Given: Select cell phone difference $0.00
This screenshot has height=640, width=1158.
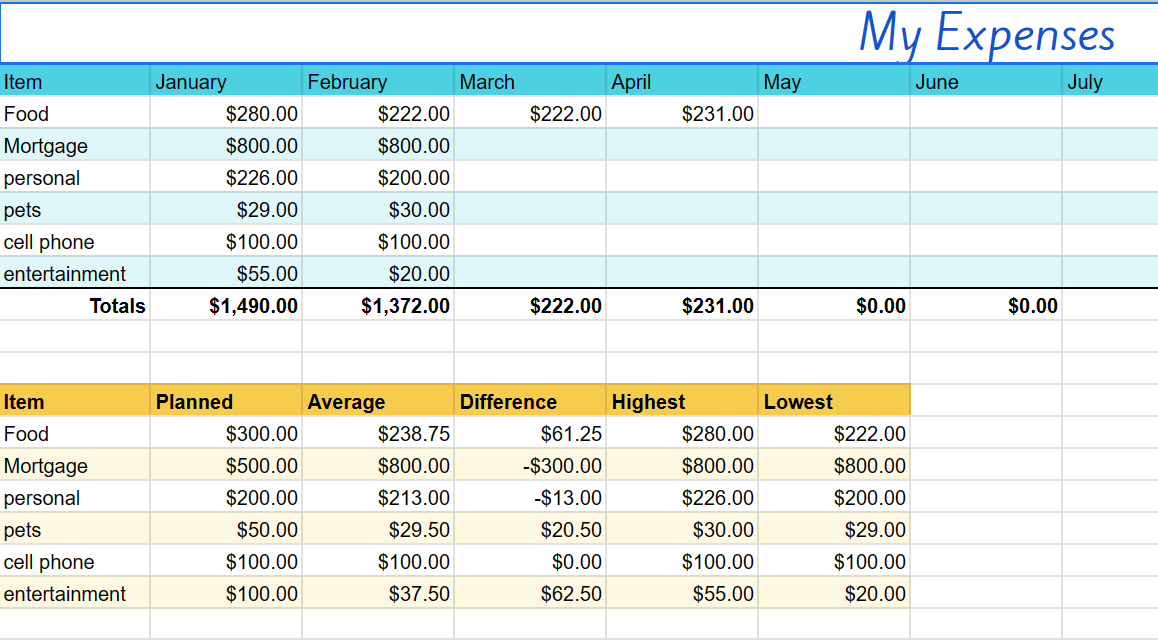Looking at the screenshot, I should point(530,562).
